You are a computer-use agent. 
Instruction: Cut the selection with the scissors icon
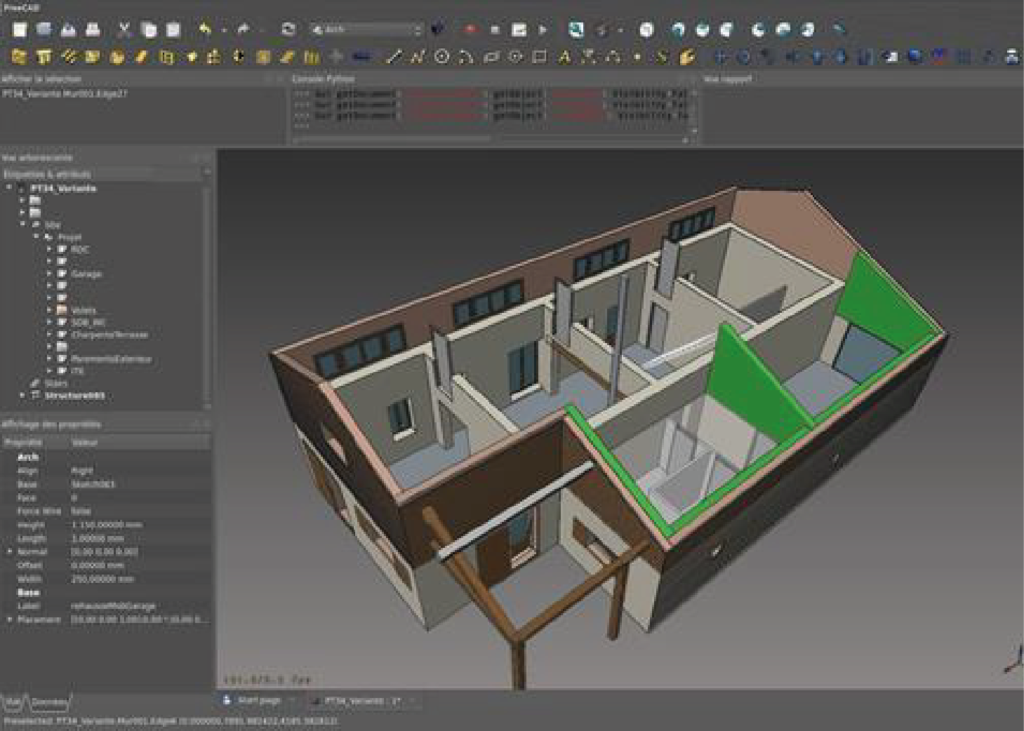(124, 29)
